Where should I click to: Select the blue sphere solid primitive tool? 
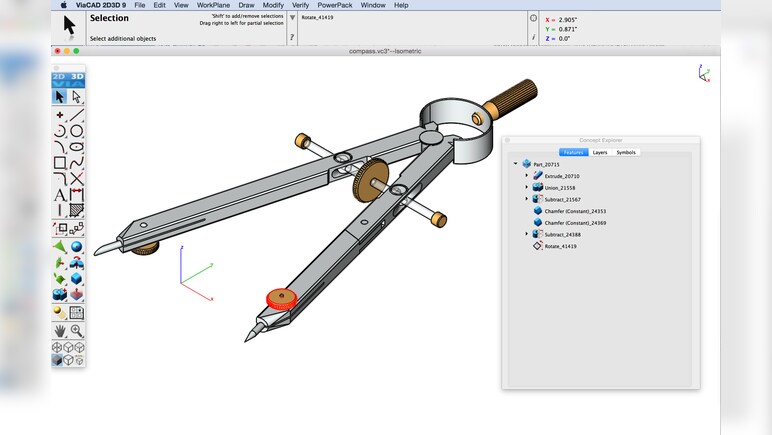point(76,247)
